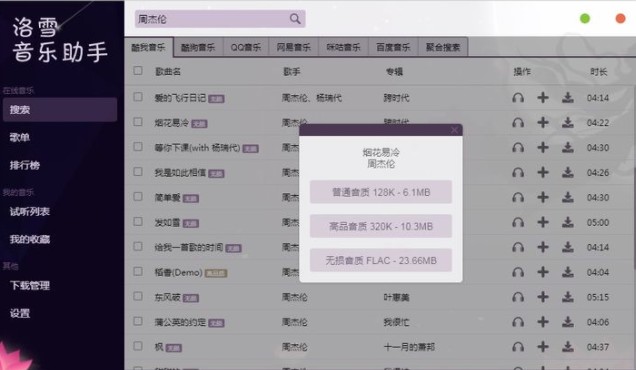This screenshot has height=370, width=636.
Task: Listen to 发如雪 via headphone icon
Action: click(x=518, y=222)
